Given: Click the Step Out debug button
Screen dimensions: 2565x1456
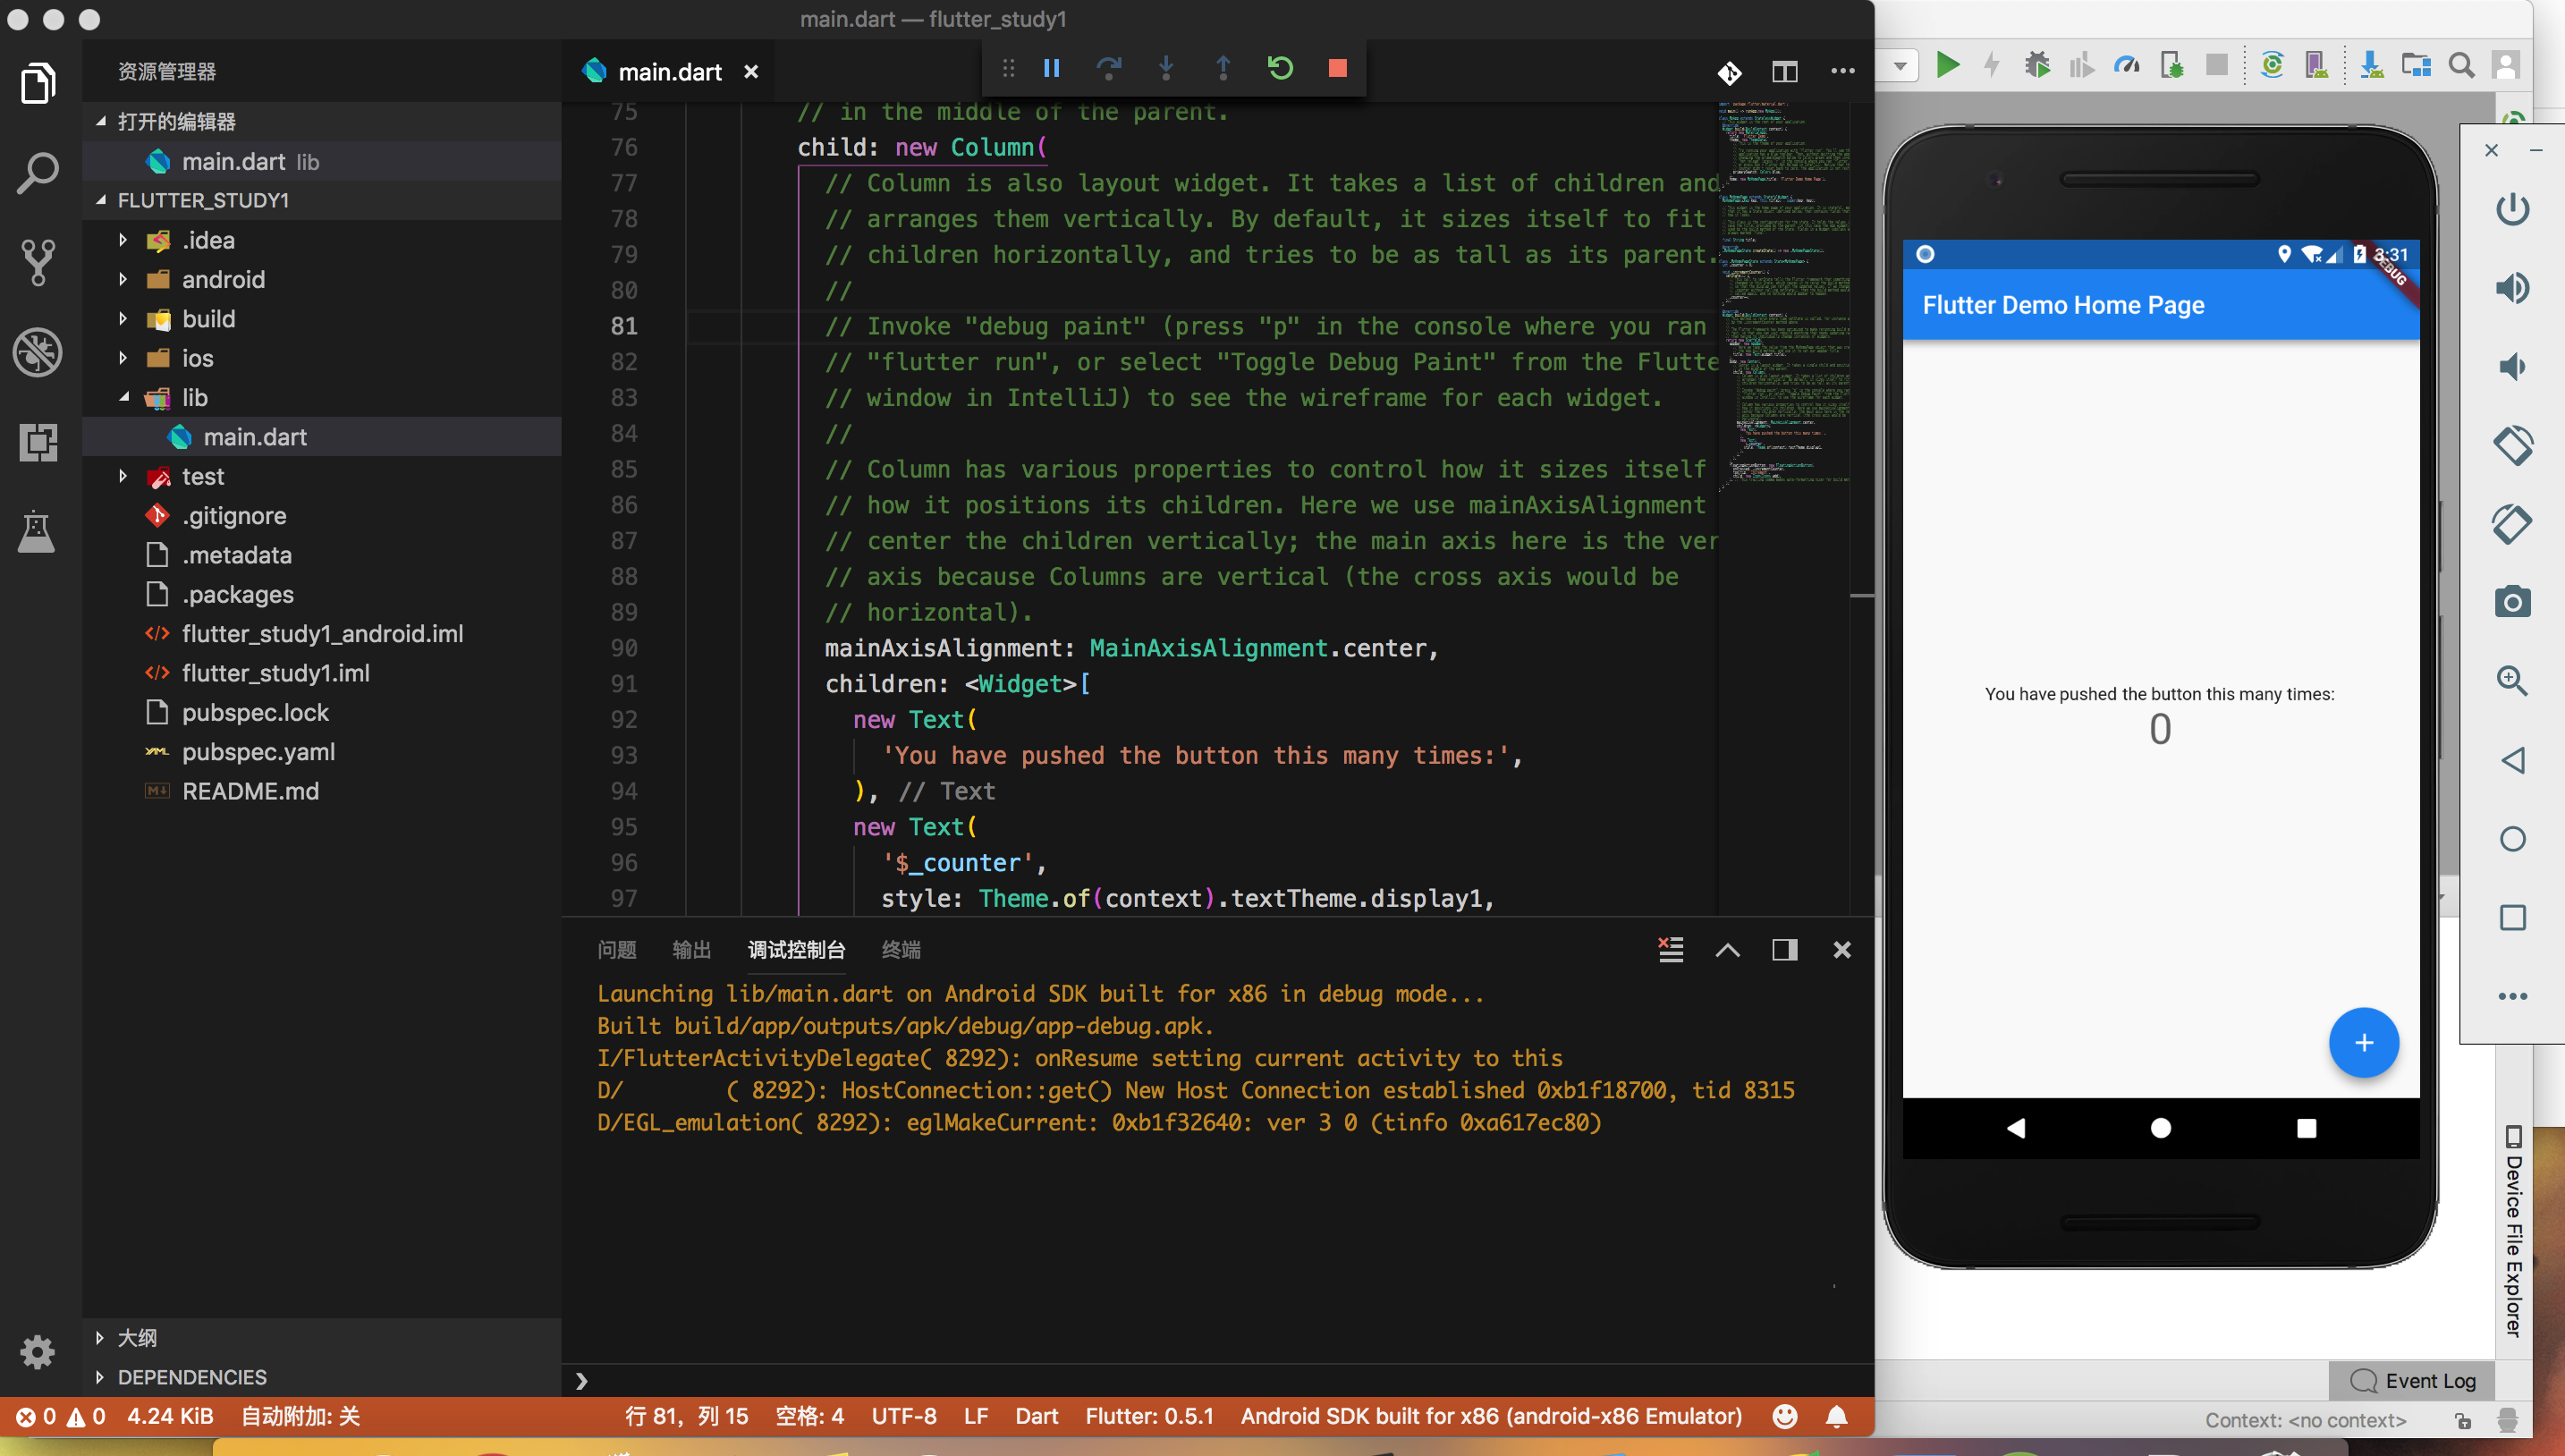Looking at the screenshot, I should (1223, 68).
